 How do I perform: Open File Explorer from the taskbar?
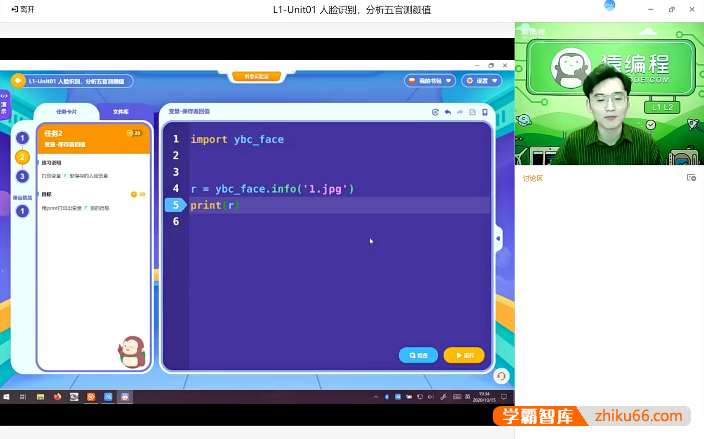(x=40, y=397)
